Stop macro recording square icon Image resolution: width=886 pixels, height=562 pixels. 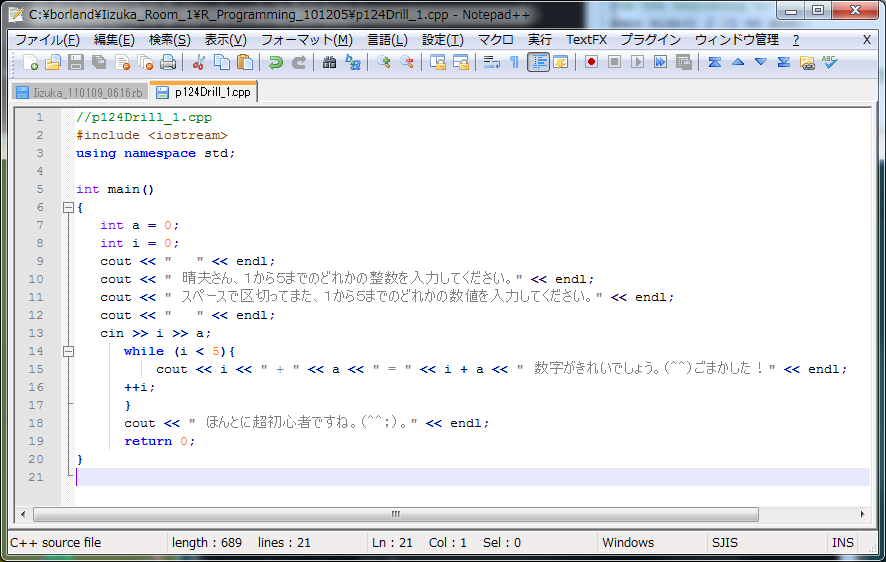614,62
